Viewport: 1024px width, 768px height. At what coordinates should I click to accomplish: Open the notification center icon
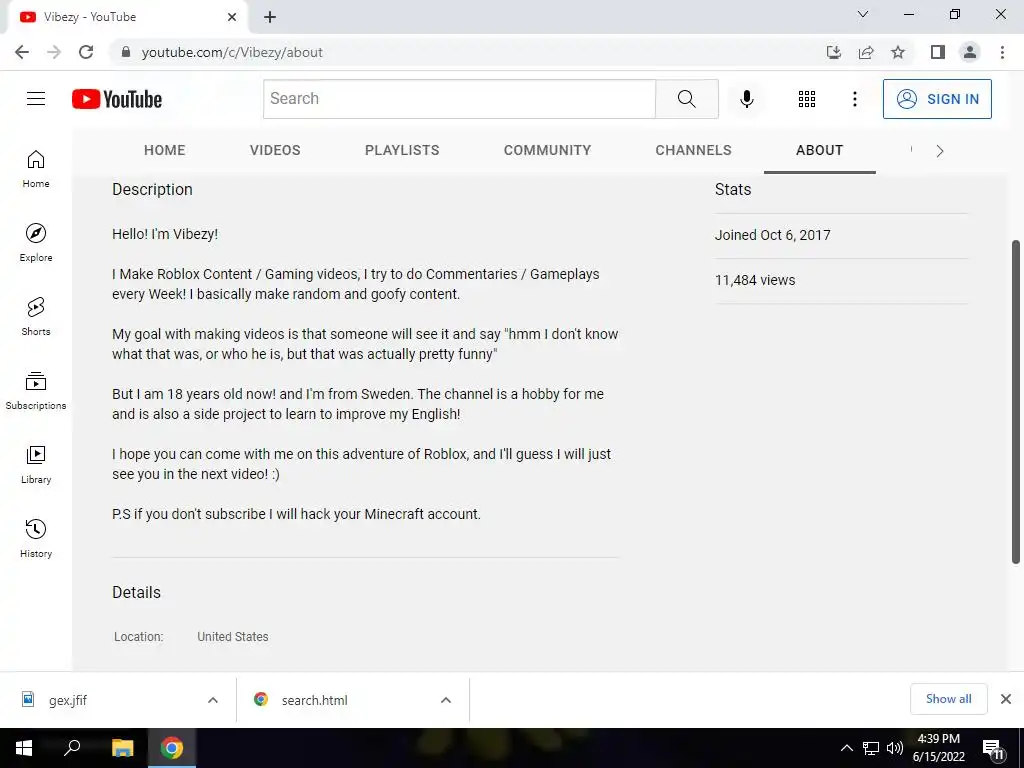[993, 749]
